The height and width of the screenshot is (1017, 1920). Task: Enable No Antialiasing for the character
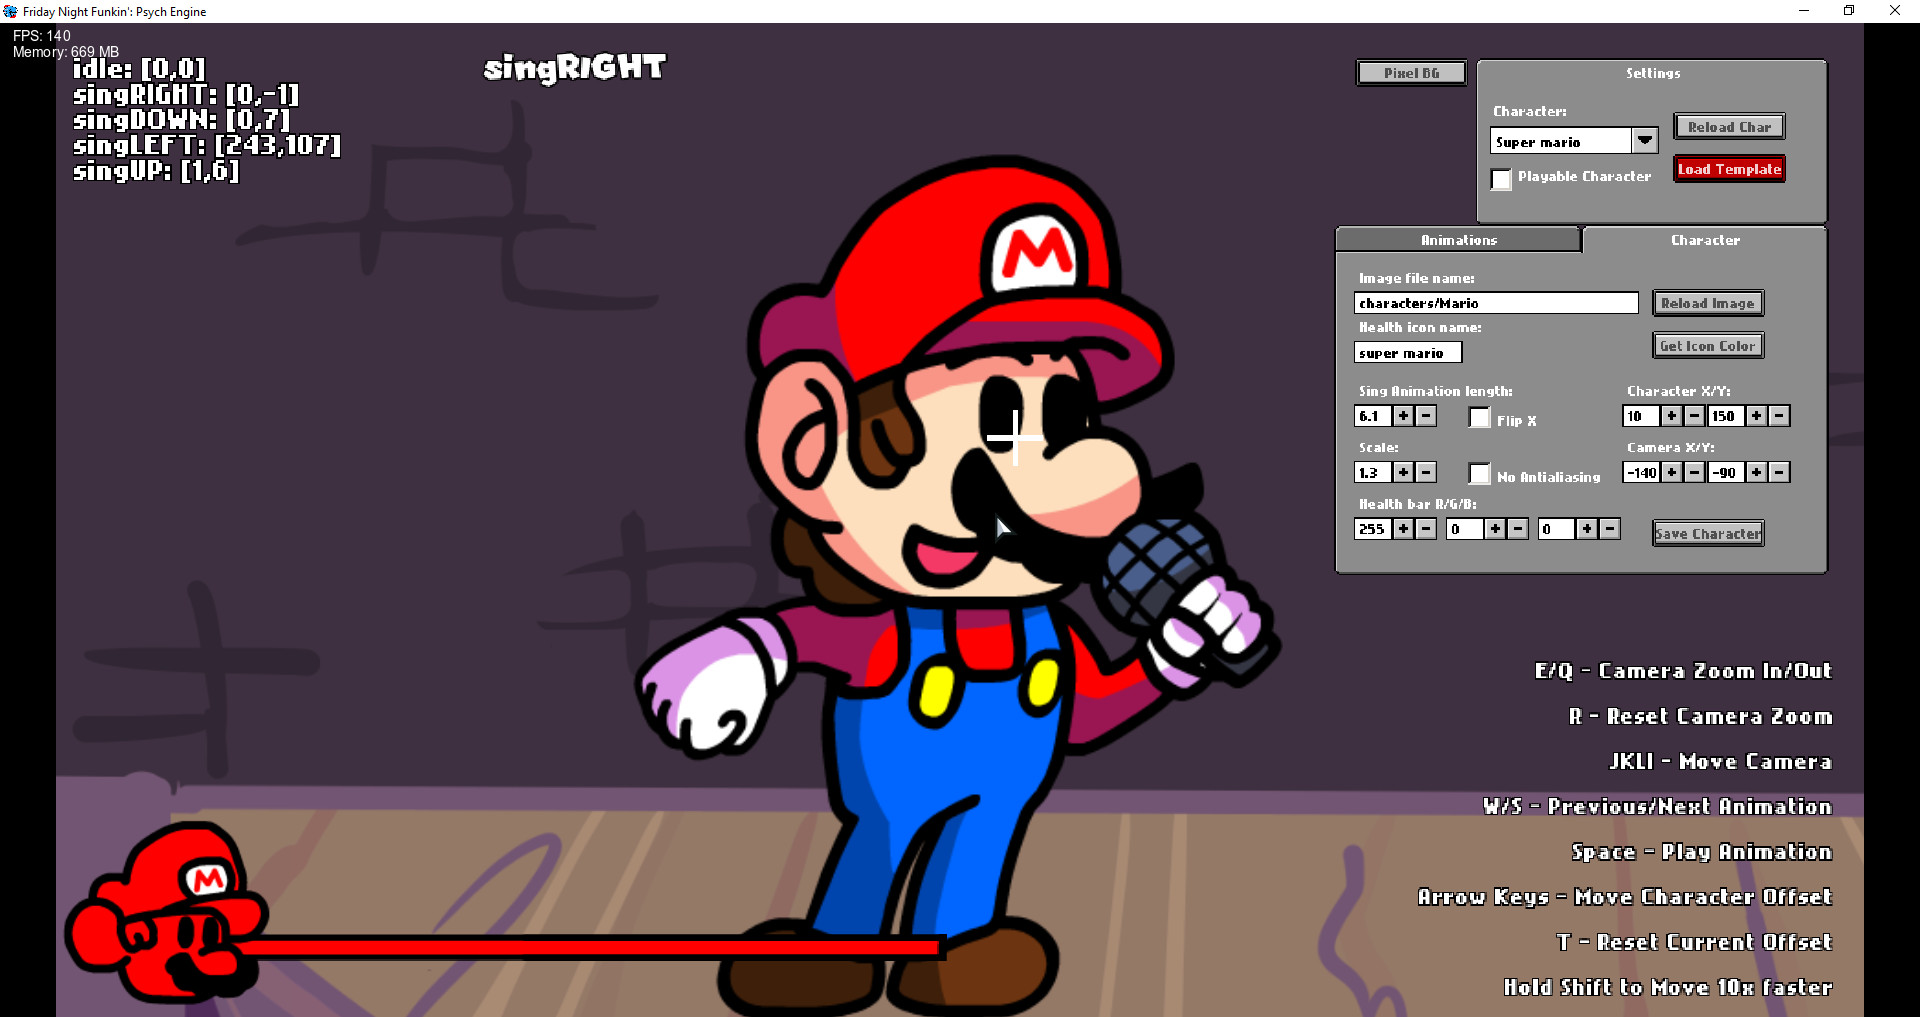1480,474
